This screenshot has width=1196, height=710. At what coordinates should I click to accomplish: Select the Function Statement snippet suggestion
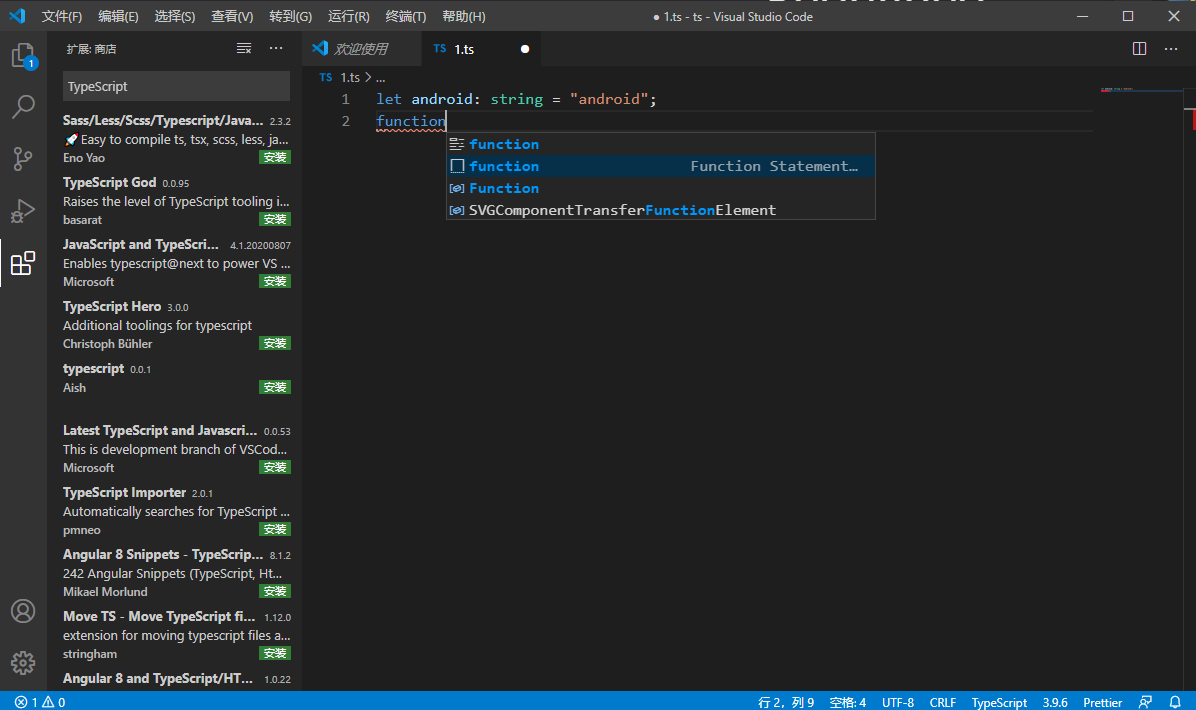[661, 166]
